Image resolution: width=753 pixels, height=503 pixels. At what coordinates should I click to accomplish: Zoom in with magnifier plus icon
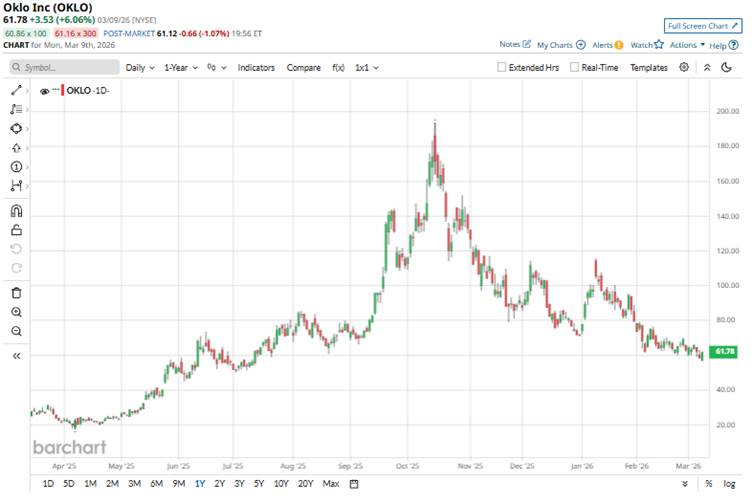click(16, 312)
